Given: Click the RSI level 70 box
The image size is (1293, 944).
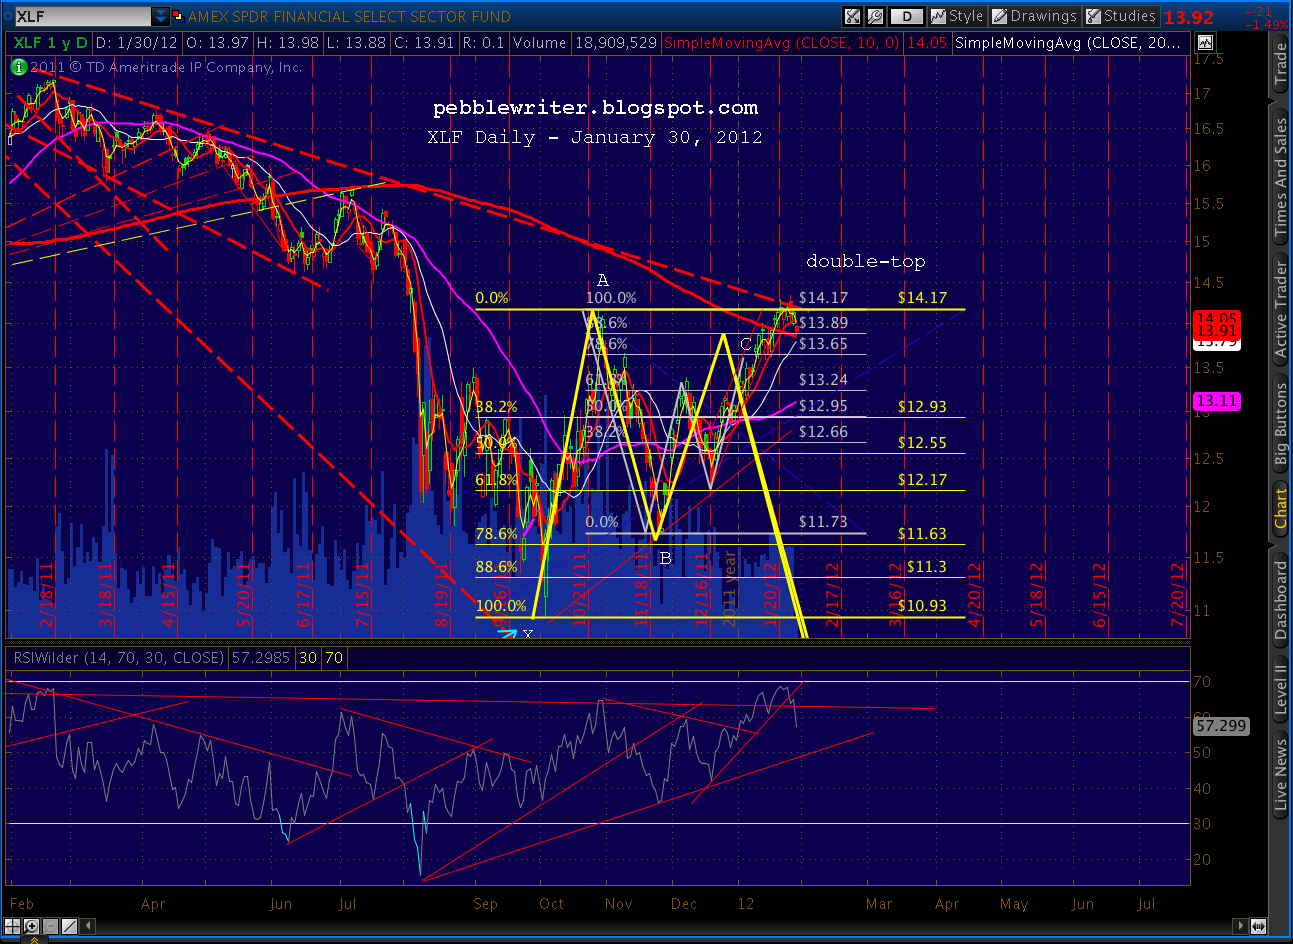Looking at the screenshot, I should click(334, 658).
